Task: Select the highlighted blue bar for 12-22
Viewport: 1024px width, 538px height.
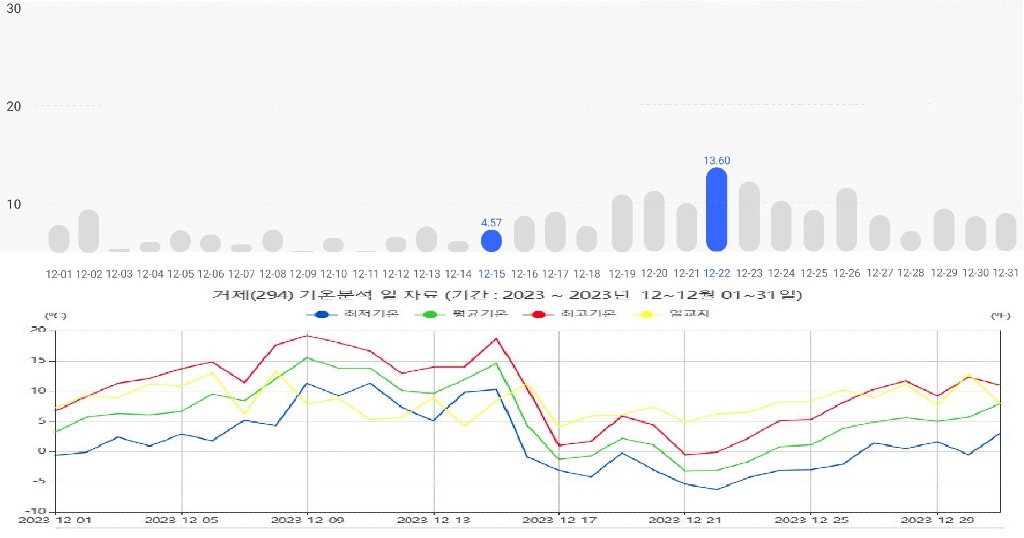Action: tap(716, 210)
